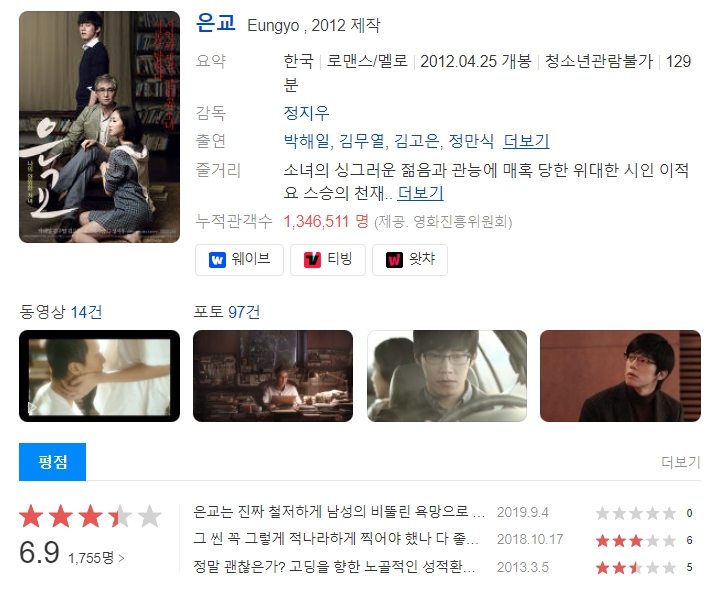Select the 평점 tab

click(52, 462)
